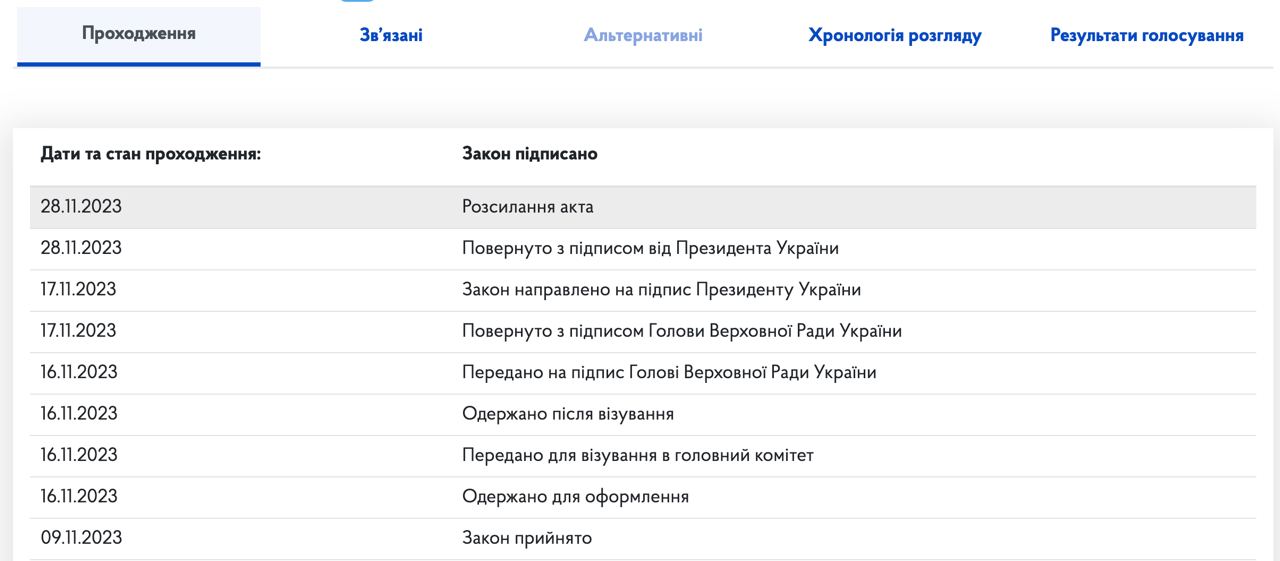Viewport: 1280px width, 561px height.
Task: Select the Альтернативні tab
Action: coord(643,36)
